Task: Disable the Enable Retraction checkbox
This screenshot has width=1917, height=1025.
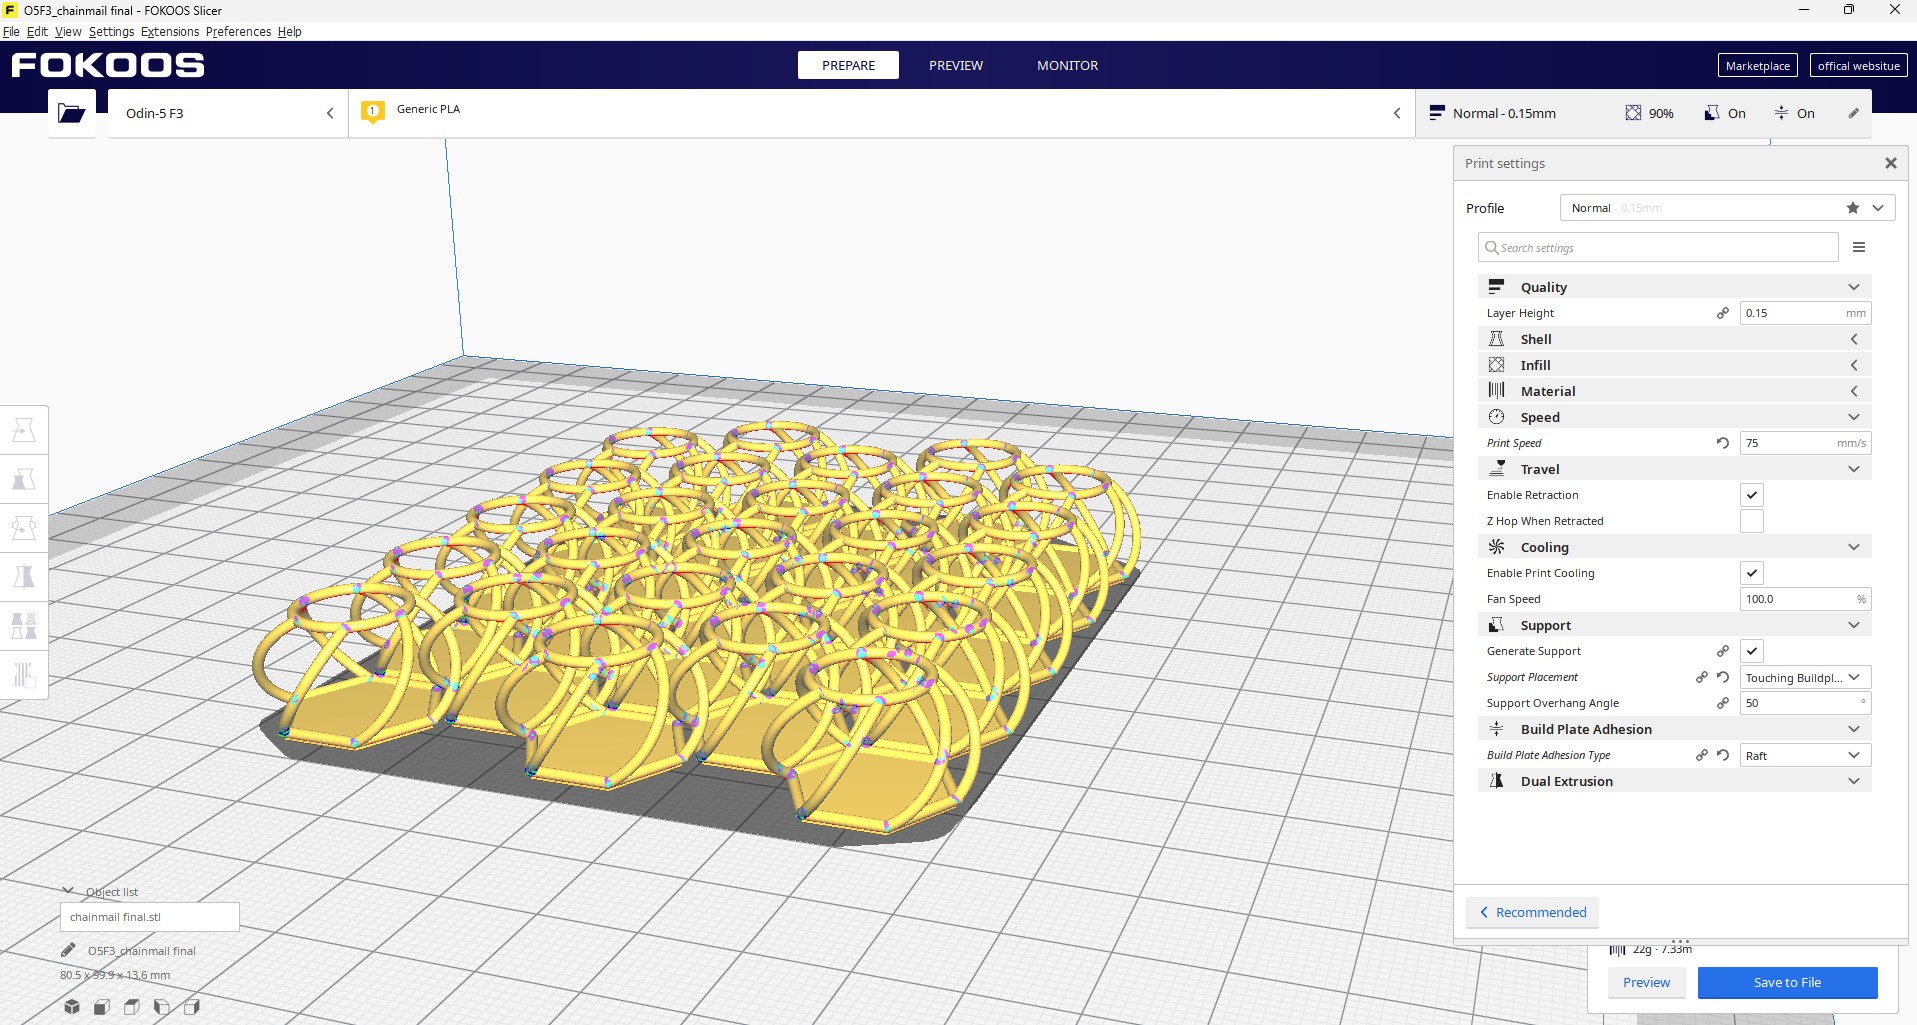Action: [x=1751, y=495]
